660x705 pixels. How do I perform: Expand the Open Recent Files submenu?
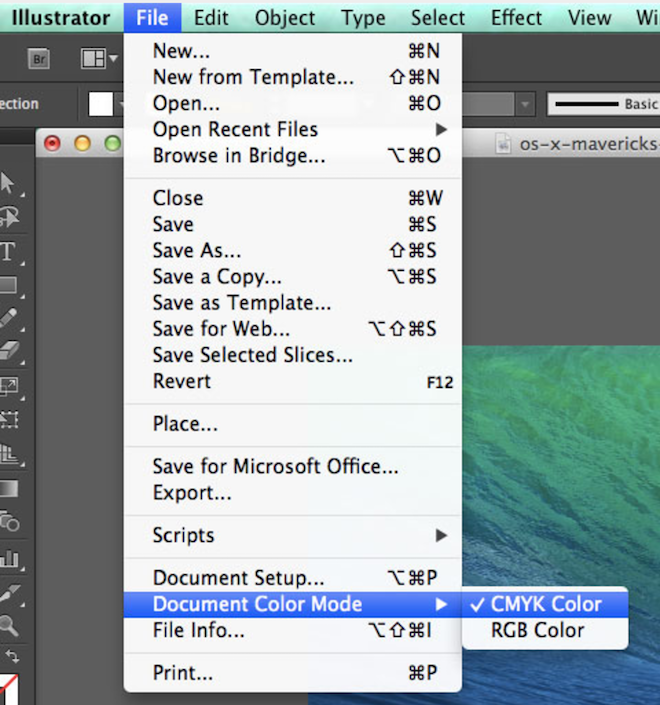click(x=293, y=130)
